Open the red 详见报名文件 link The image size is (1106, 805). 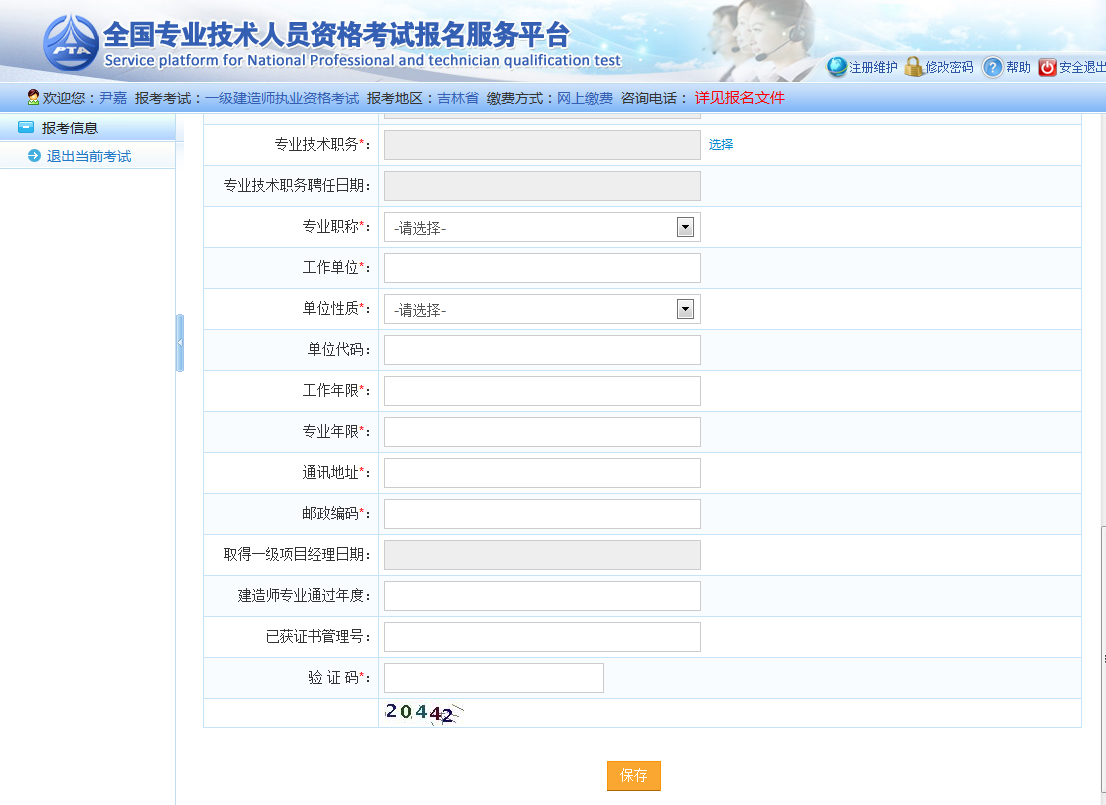(x=739, y=98)
